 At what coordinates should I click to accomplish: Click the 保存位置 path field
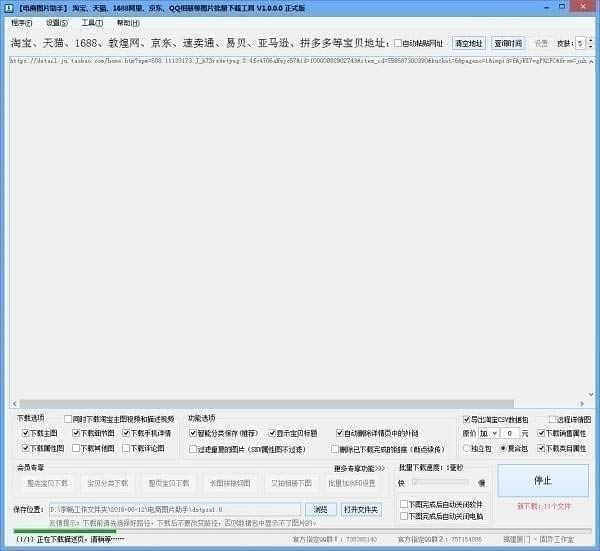click(x=175, y=509)
